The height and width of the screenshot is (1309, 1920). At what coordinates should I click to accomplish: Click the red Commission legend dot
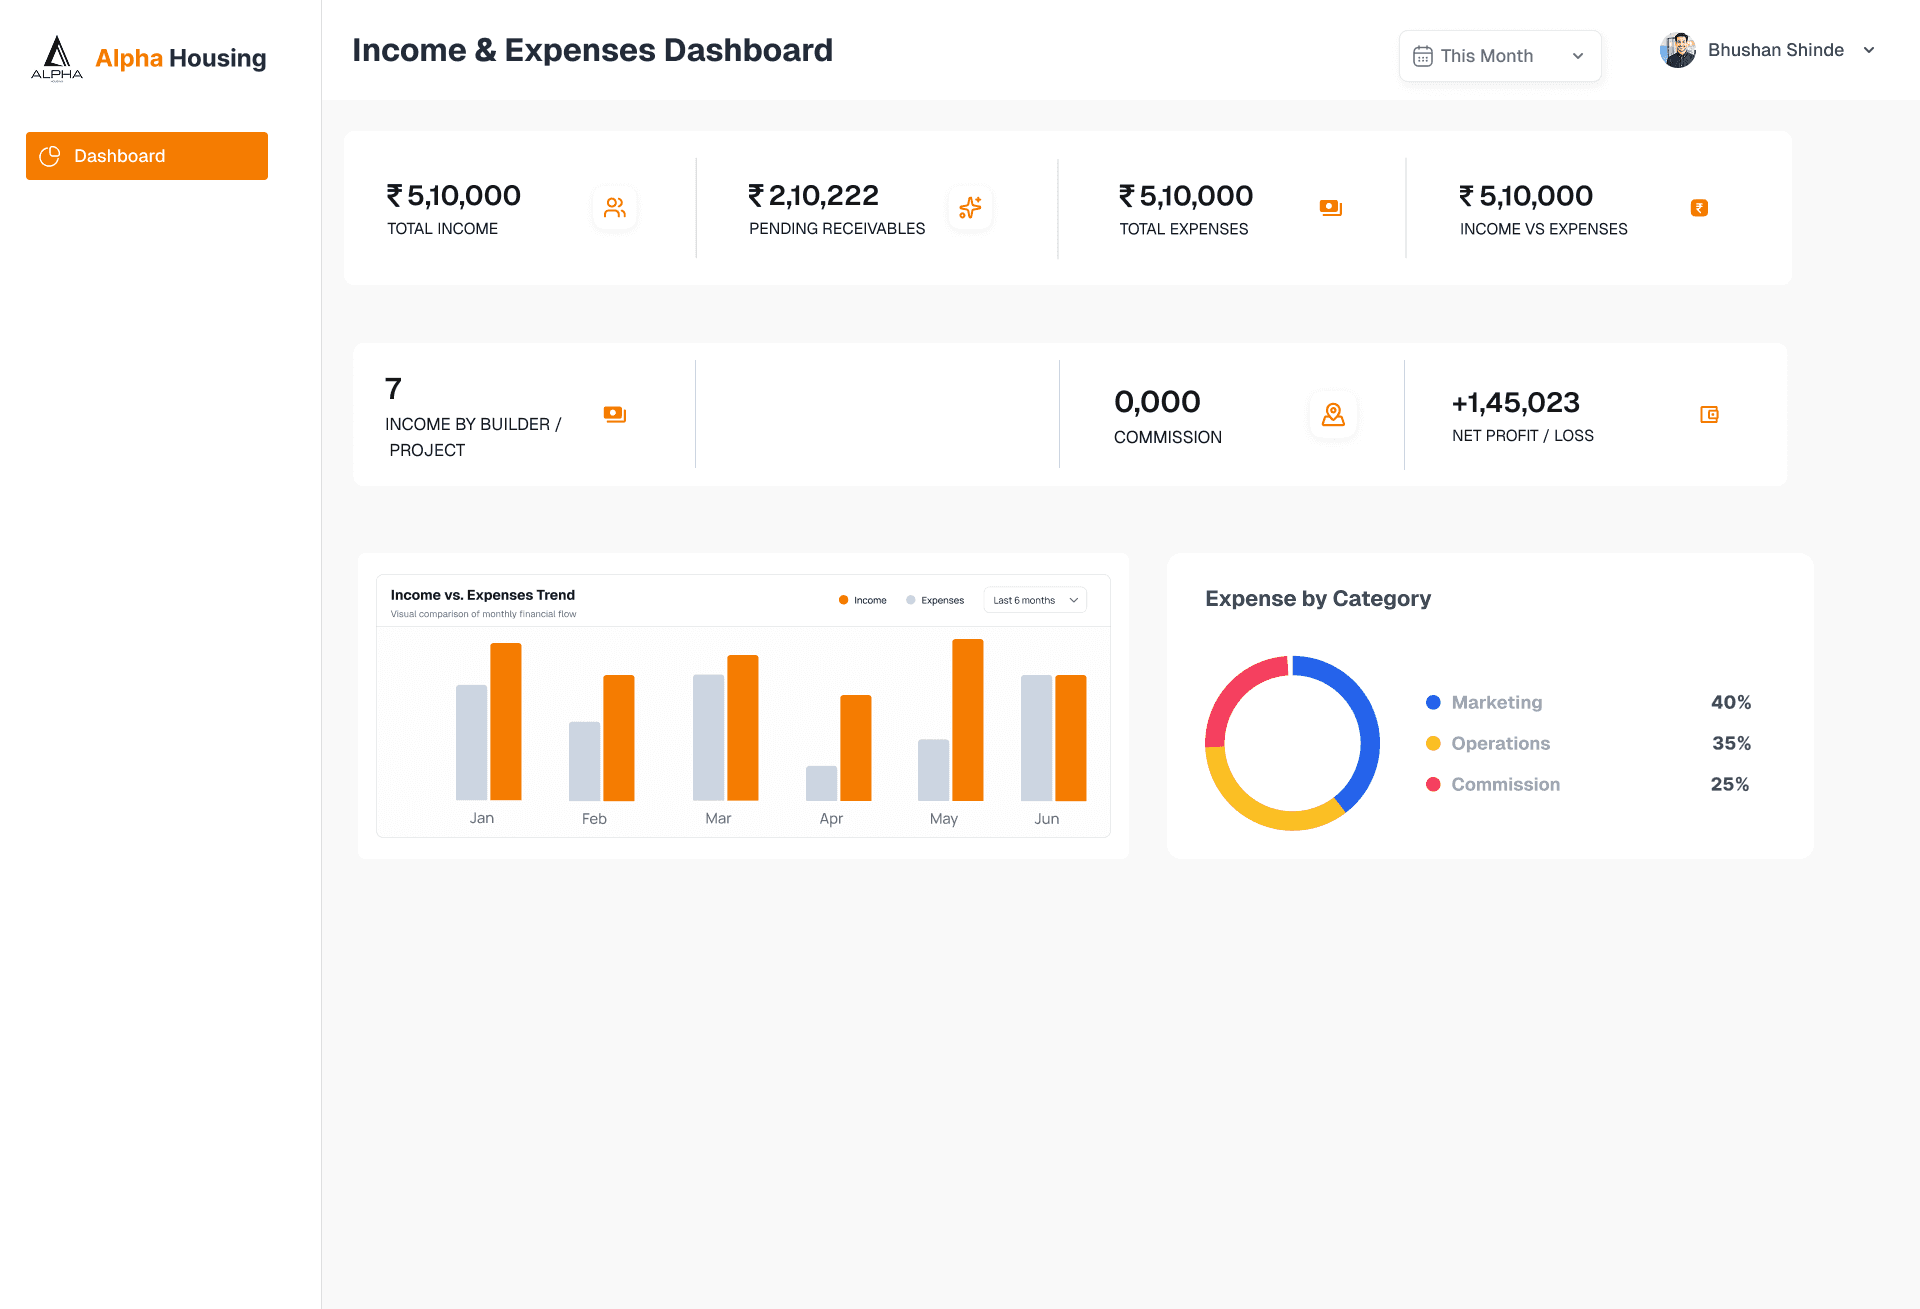tap(1433, 784)
